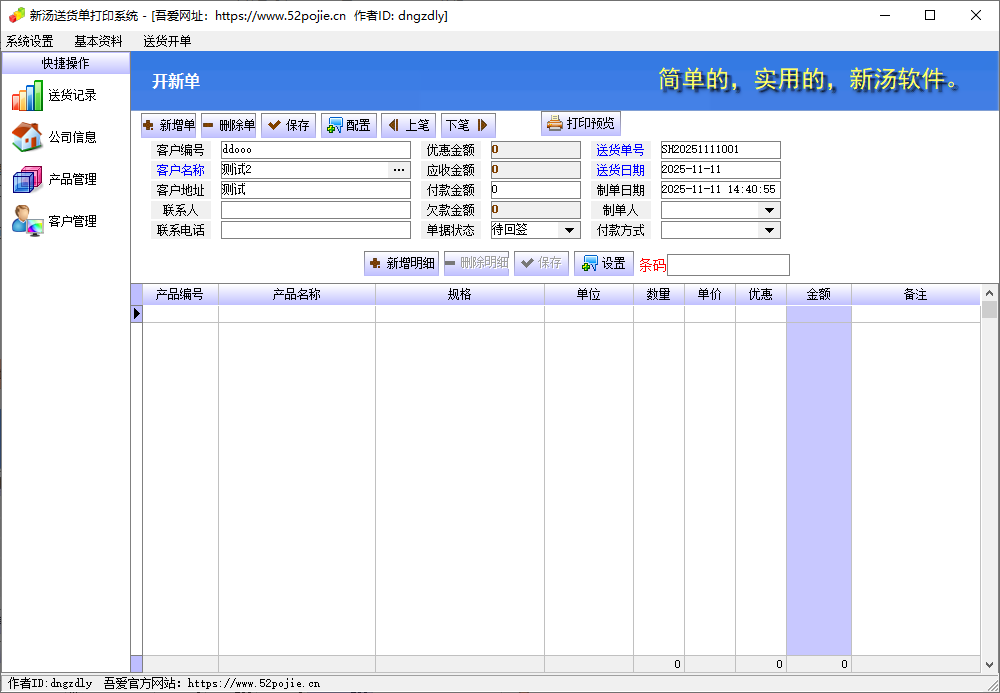Add a detail line with 新增明细
Image resolution: width=1000 pixels, height=693 pixels.
pyautogui.click(x=402, y=263)
